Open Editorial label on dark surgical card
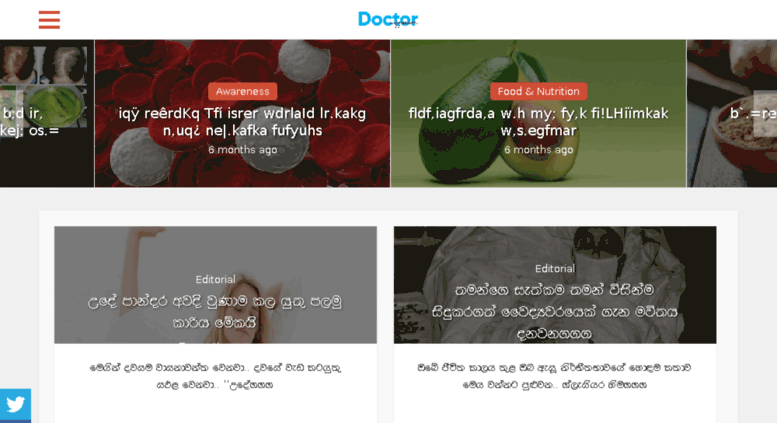The image size is (777, 423). click(x=555, y=268)
